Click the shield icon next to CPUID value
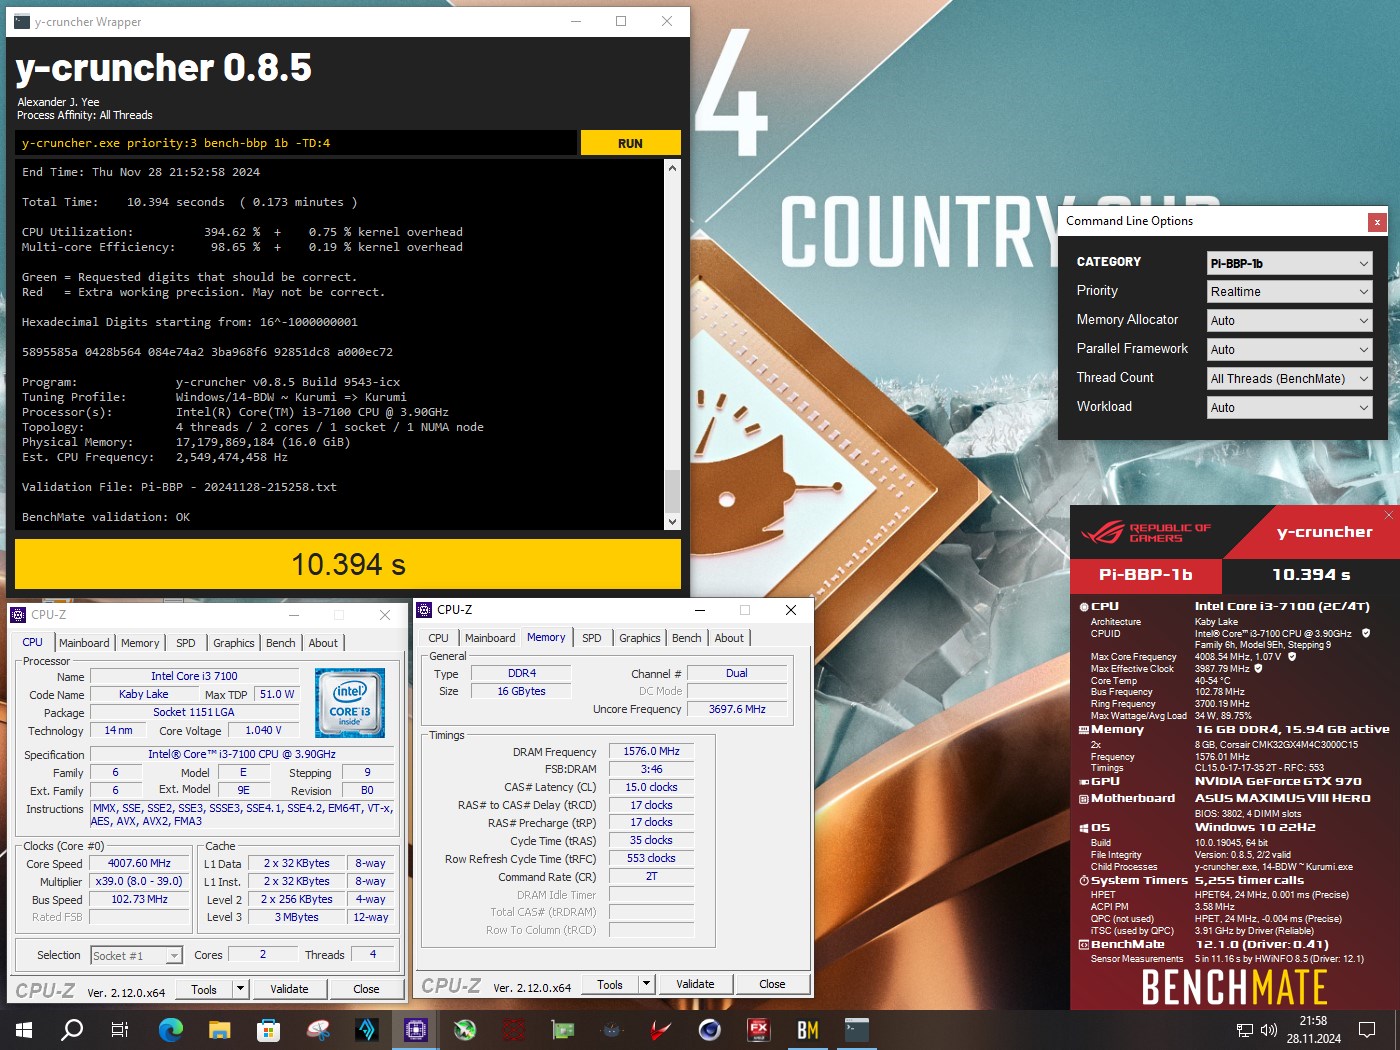This screenshot has height=1050, width=1400. pos(1366,633)
